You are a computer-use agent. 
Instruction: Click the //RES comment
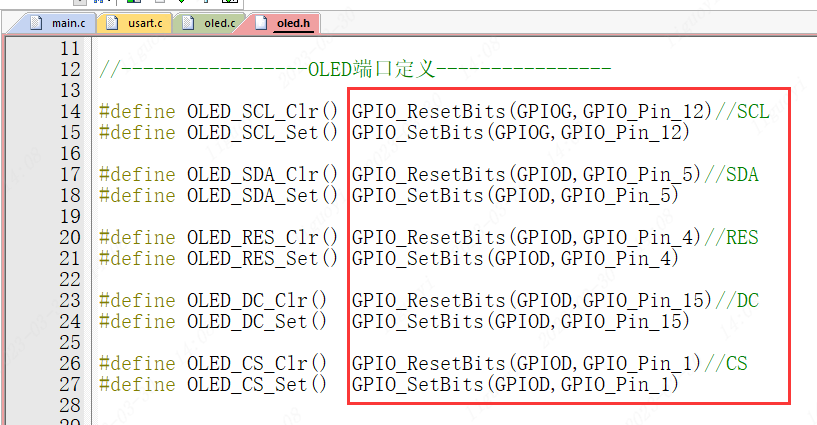(x=731, y=238)
